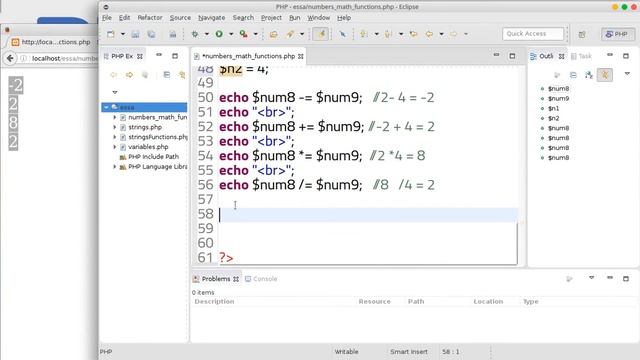This screenshot has width=640, height=360.
Task: Open the Edit menu
Action: point(124,18)
